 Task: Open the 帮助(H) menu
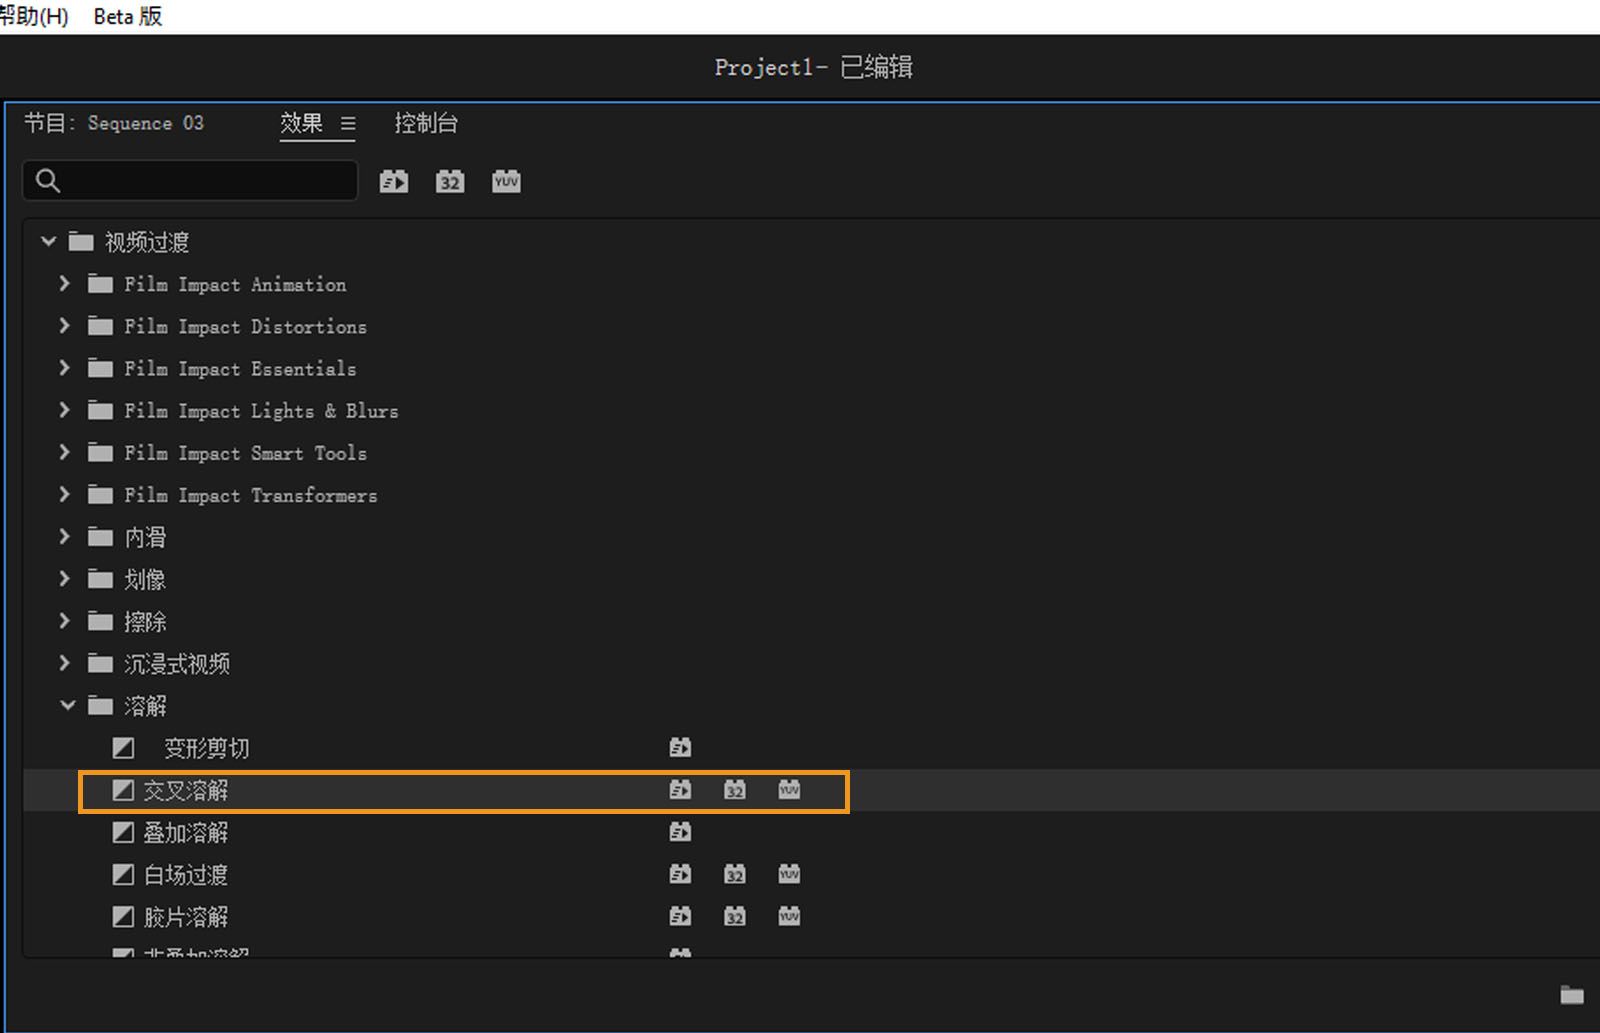tap(34, 16)
